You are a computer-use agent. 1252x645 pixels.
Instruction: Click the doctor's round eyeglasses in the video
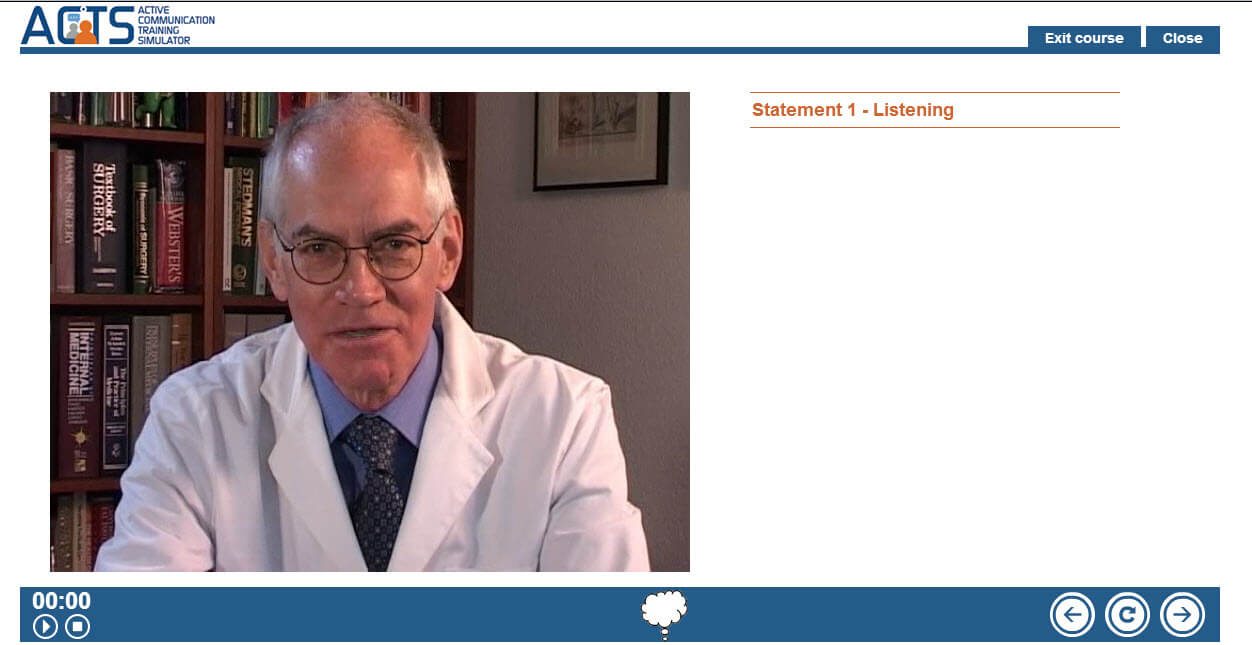coord(355,253)
